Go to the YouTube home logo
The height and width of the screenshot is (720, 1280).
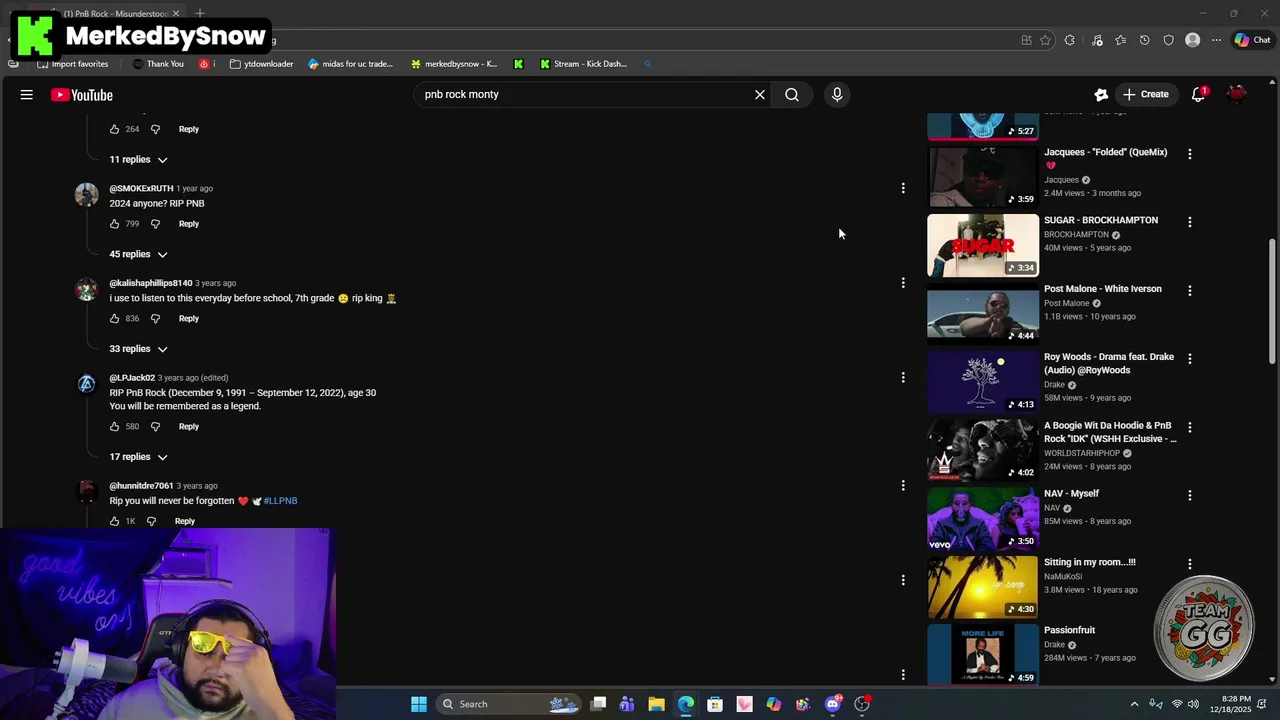82,95
